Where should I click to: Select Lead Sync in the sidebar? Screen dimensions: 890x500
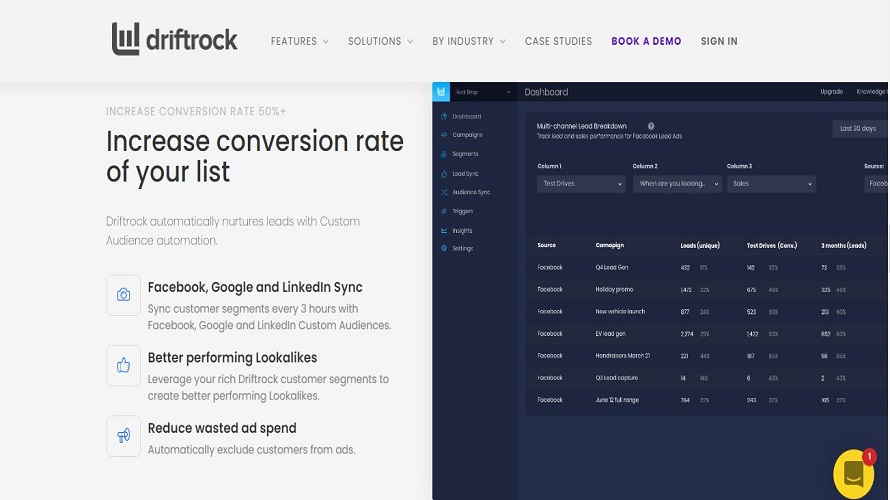point(465,174)
